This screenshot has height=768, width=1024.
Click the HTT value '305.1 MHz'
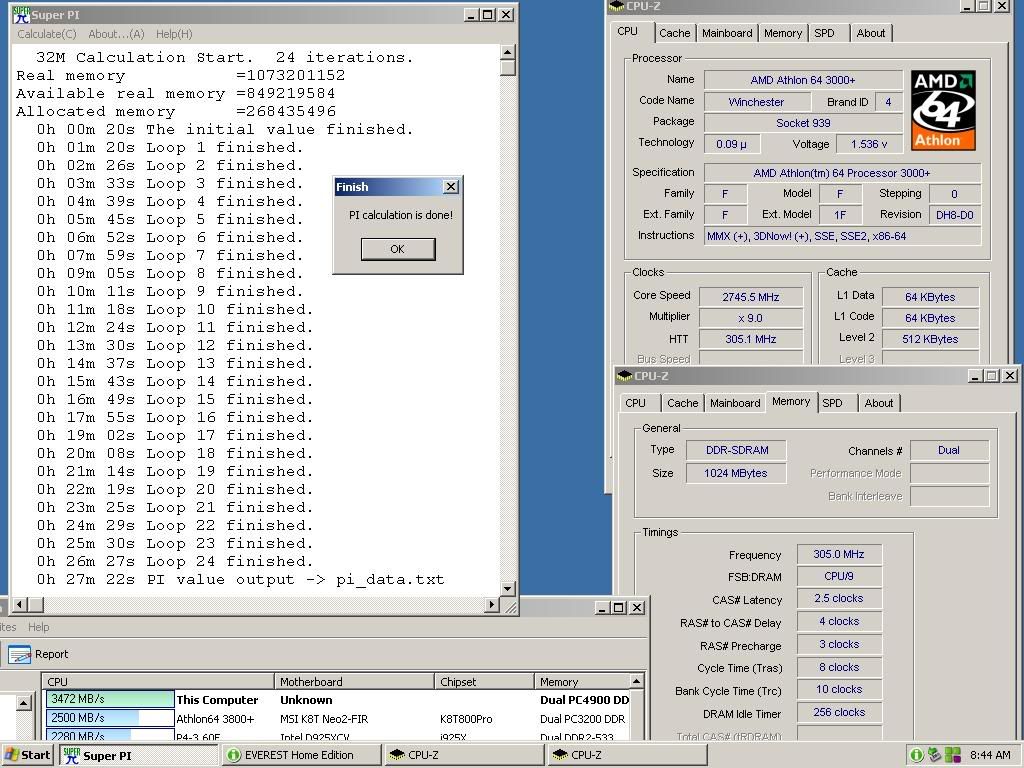point(751,339)
